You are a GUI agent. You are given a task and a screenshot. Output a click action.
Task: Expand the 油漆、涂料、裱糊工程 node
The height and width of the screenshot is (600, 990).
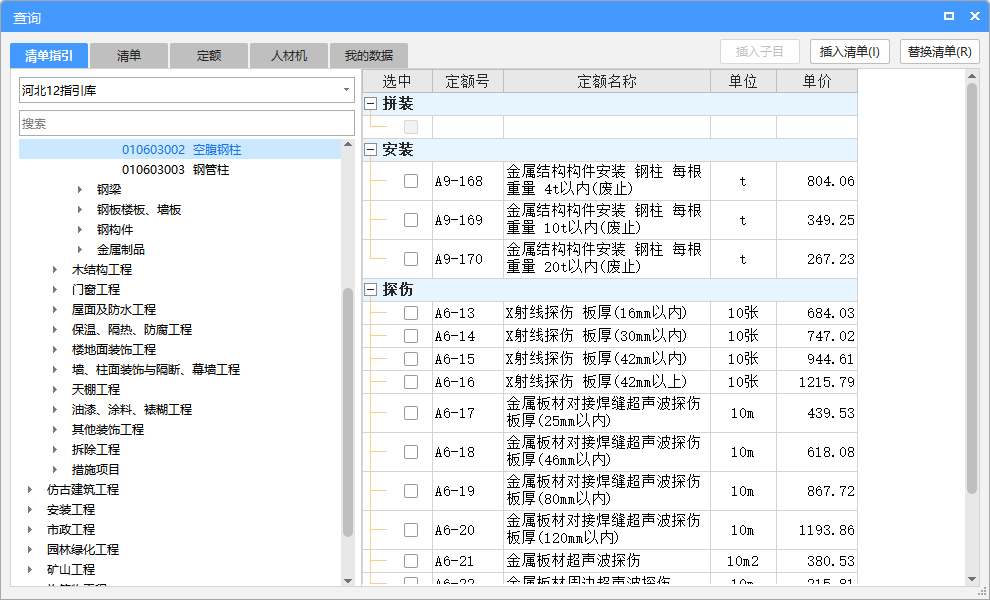(55, 409)
